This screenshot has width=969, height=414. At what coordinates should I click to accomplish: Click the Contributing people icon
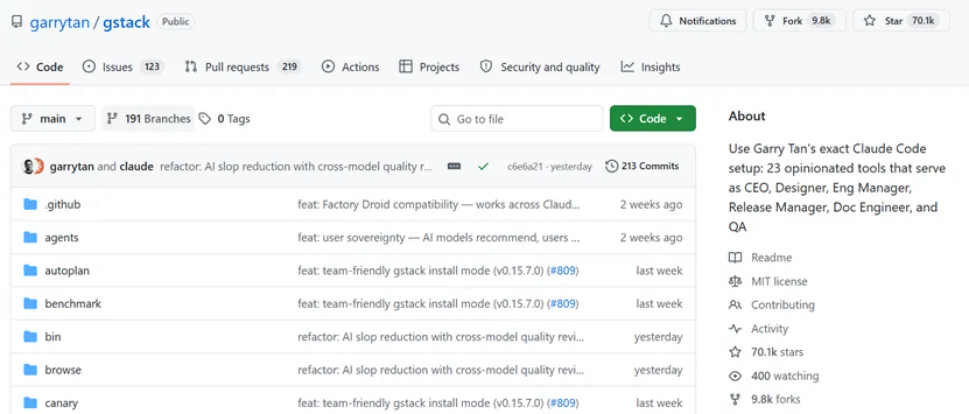735,305
